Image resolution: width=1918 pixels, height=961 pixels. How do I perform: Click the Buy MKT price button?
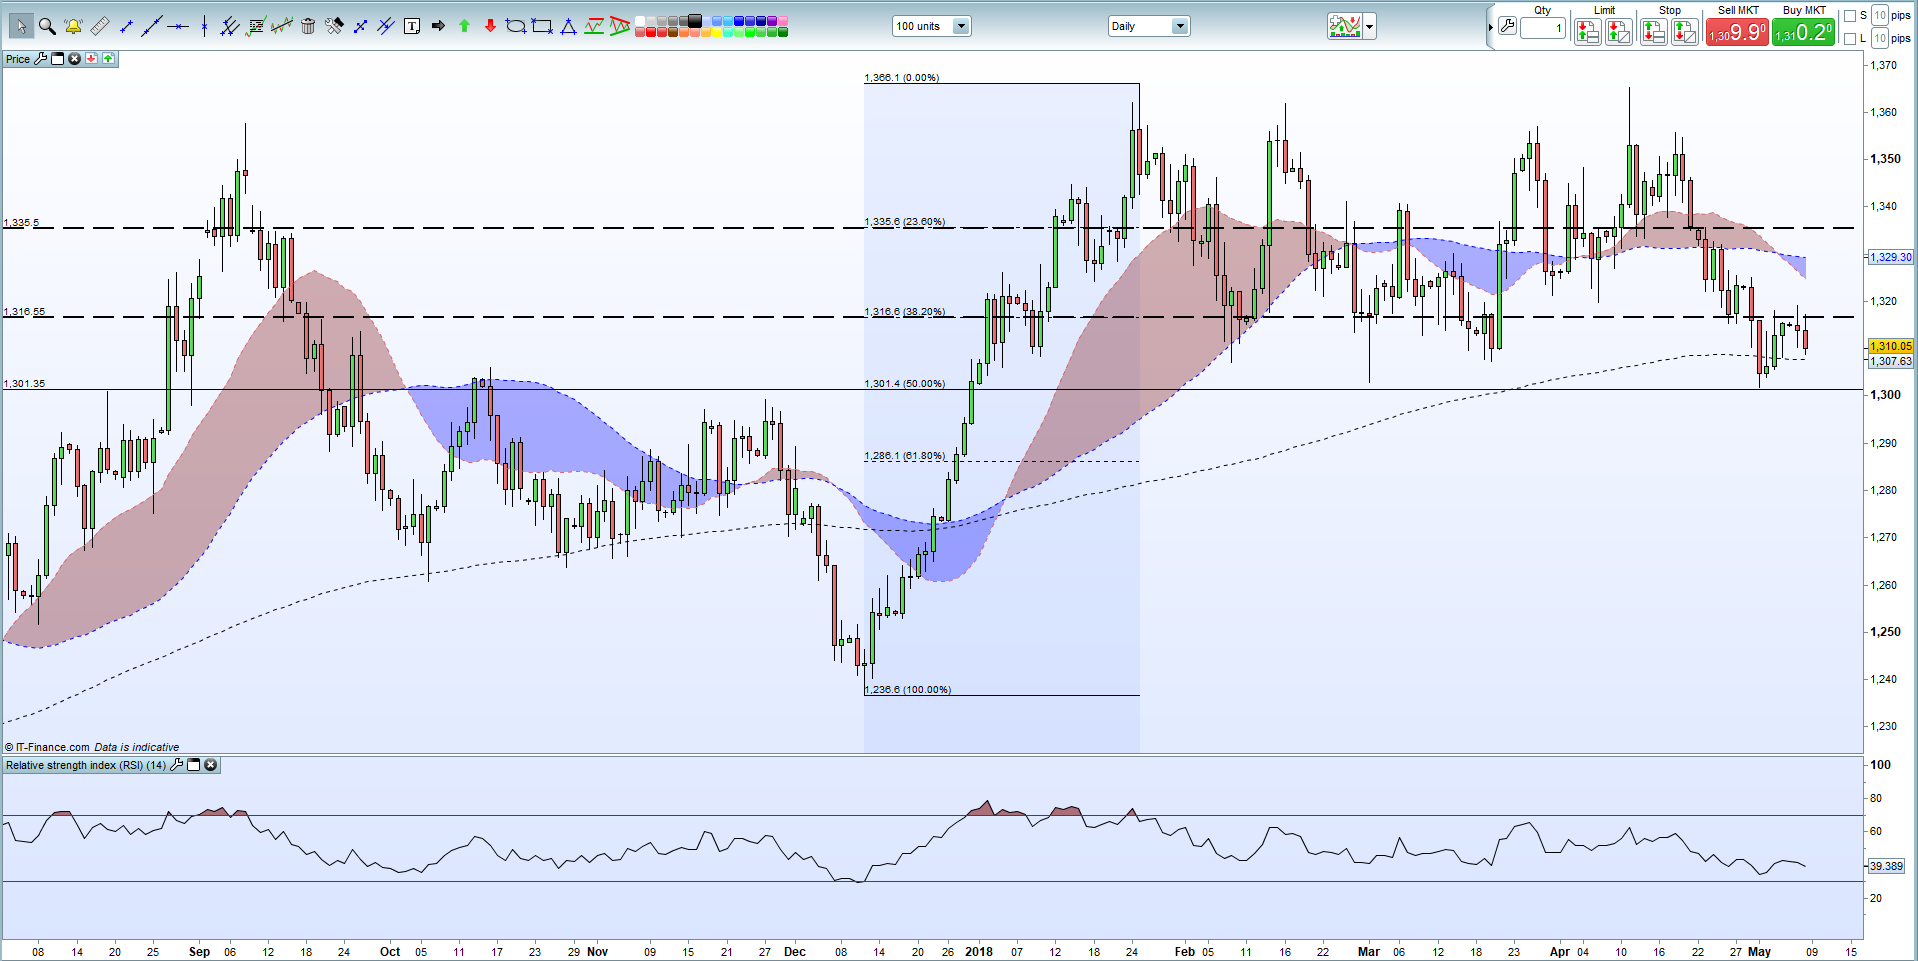(1803, 32)
